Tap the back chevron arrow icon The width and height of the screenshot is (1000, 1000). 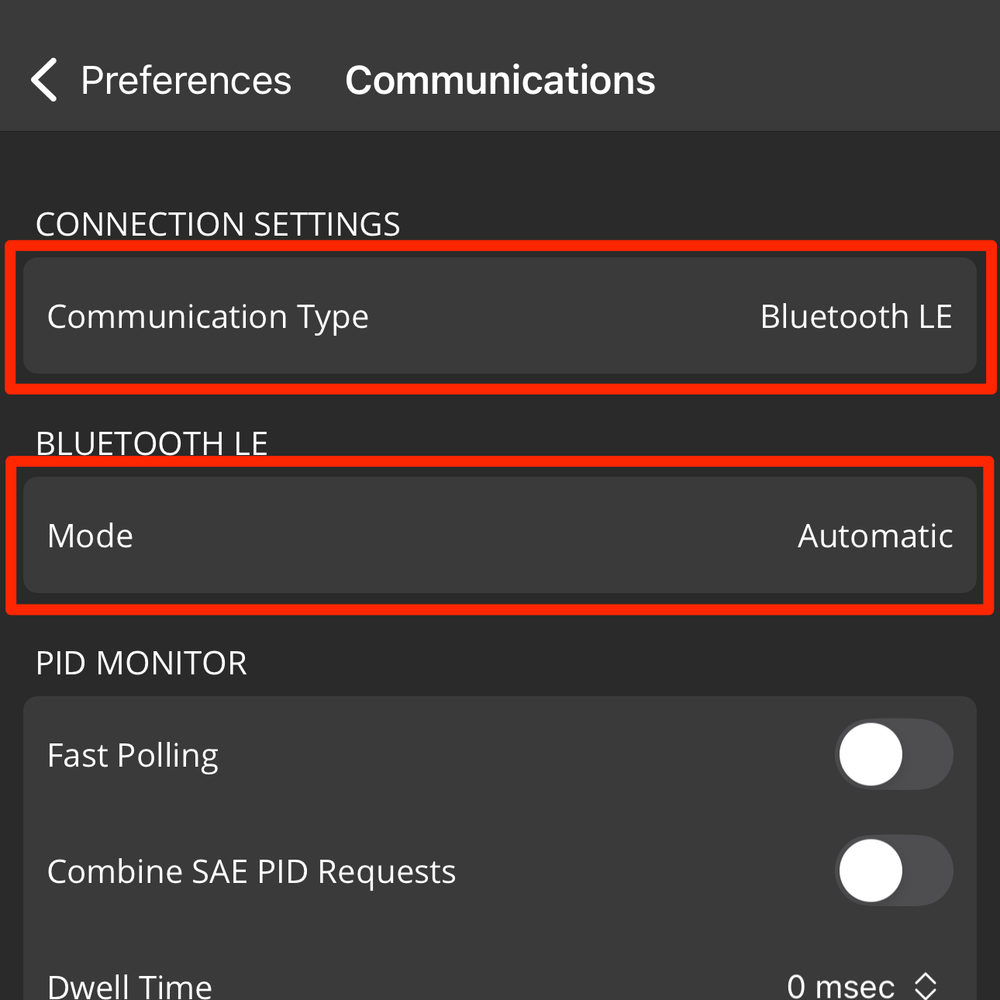44,80
